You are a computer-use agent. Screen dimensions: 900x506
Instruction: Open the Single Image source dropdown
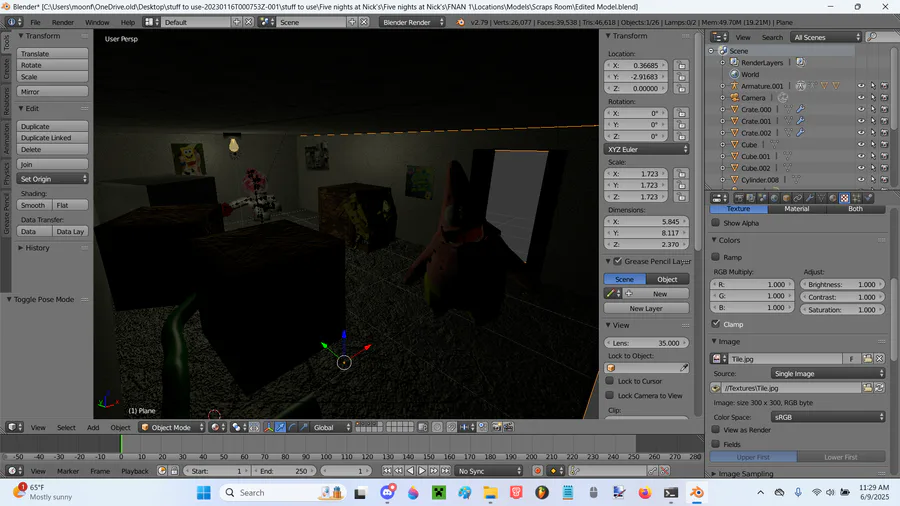click(x=828, y=373)
